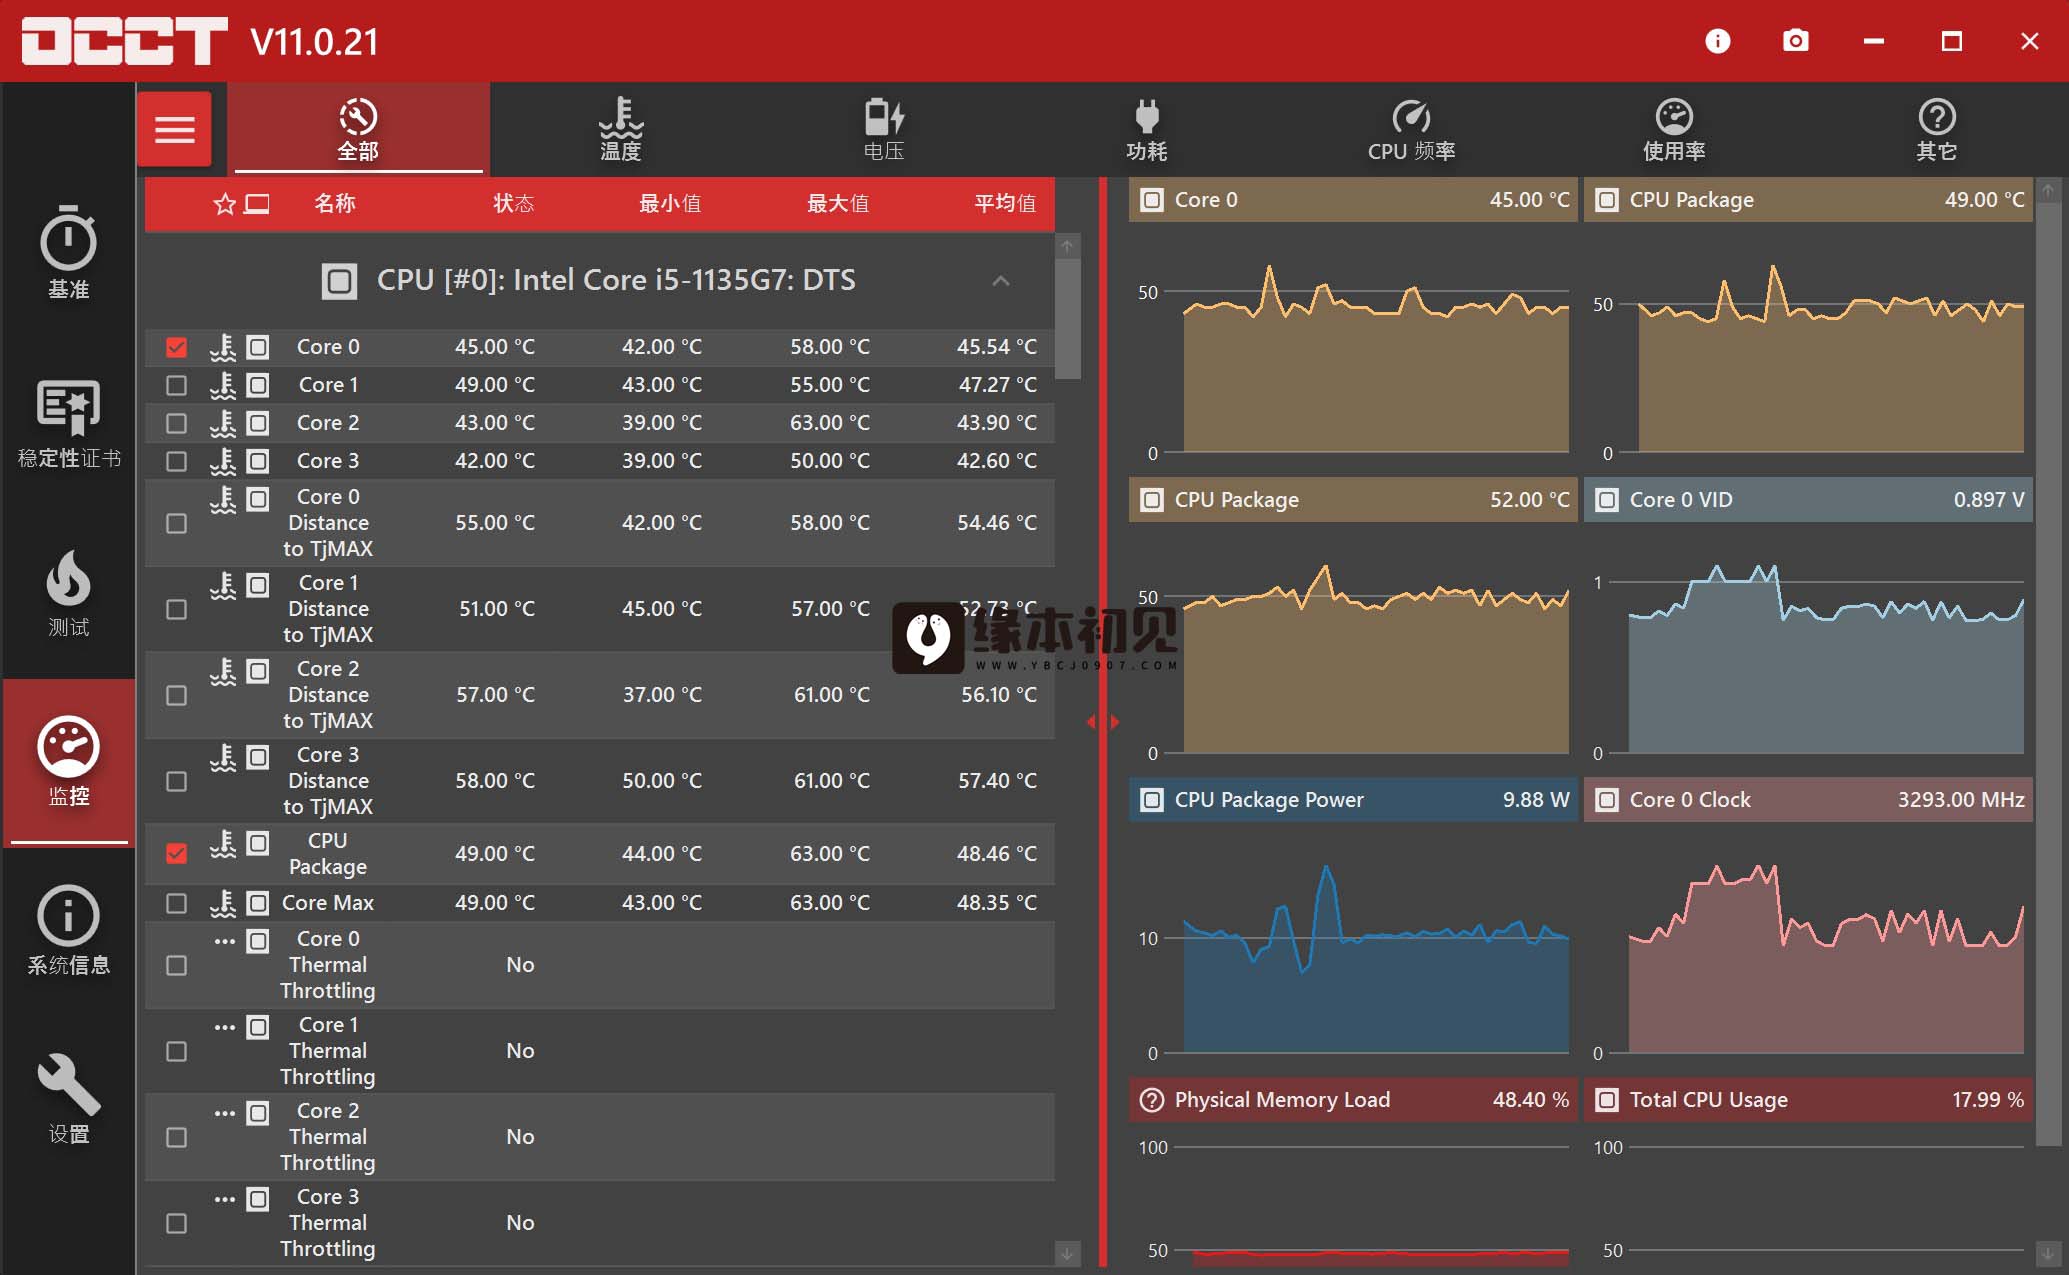Open the 稳定性证书 certificate section

(68, 423)
